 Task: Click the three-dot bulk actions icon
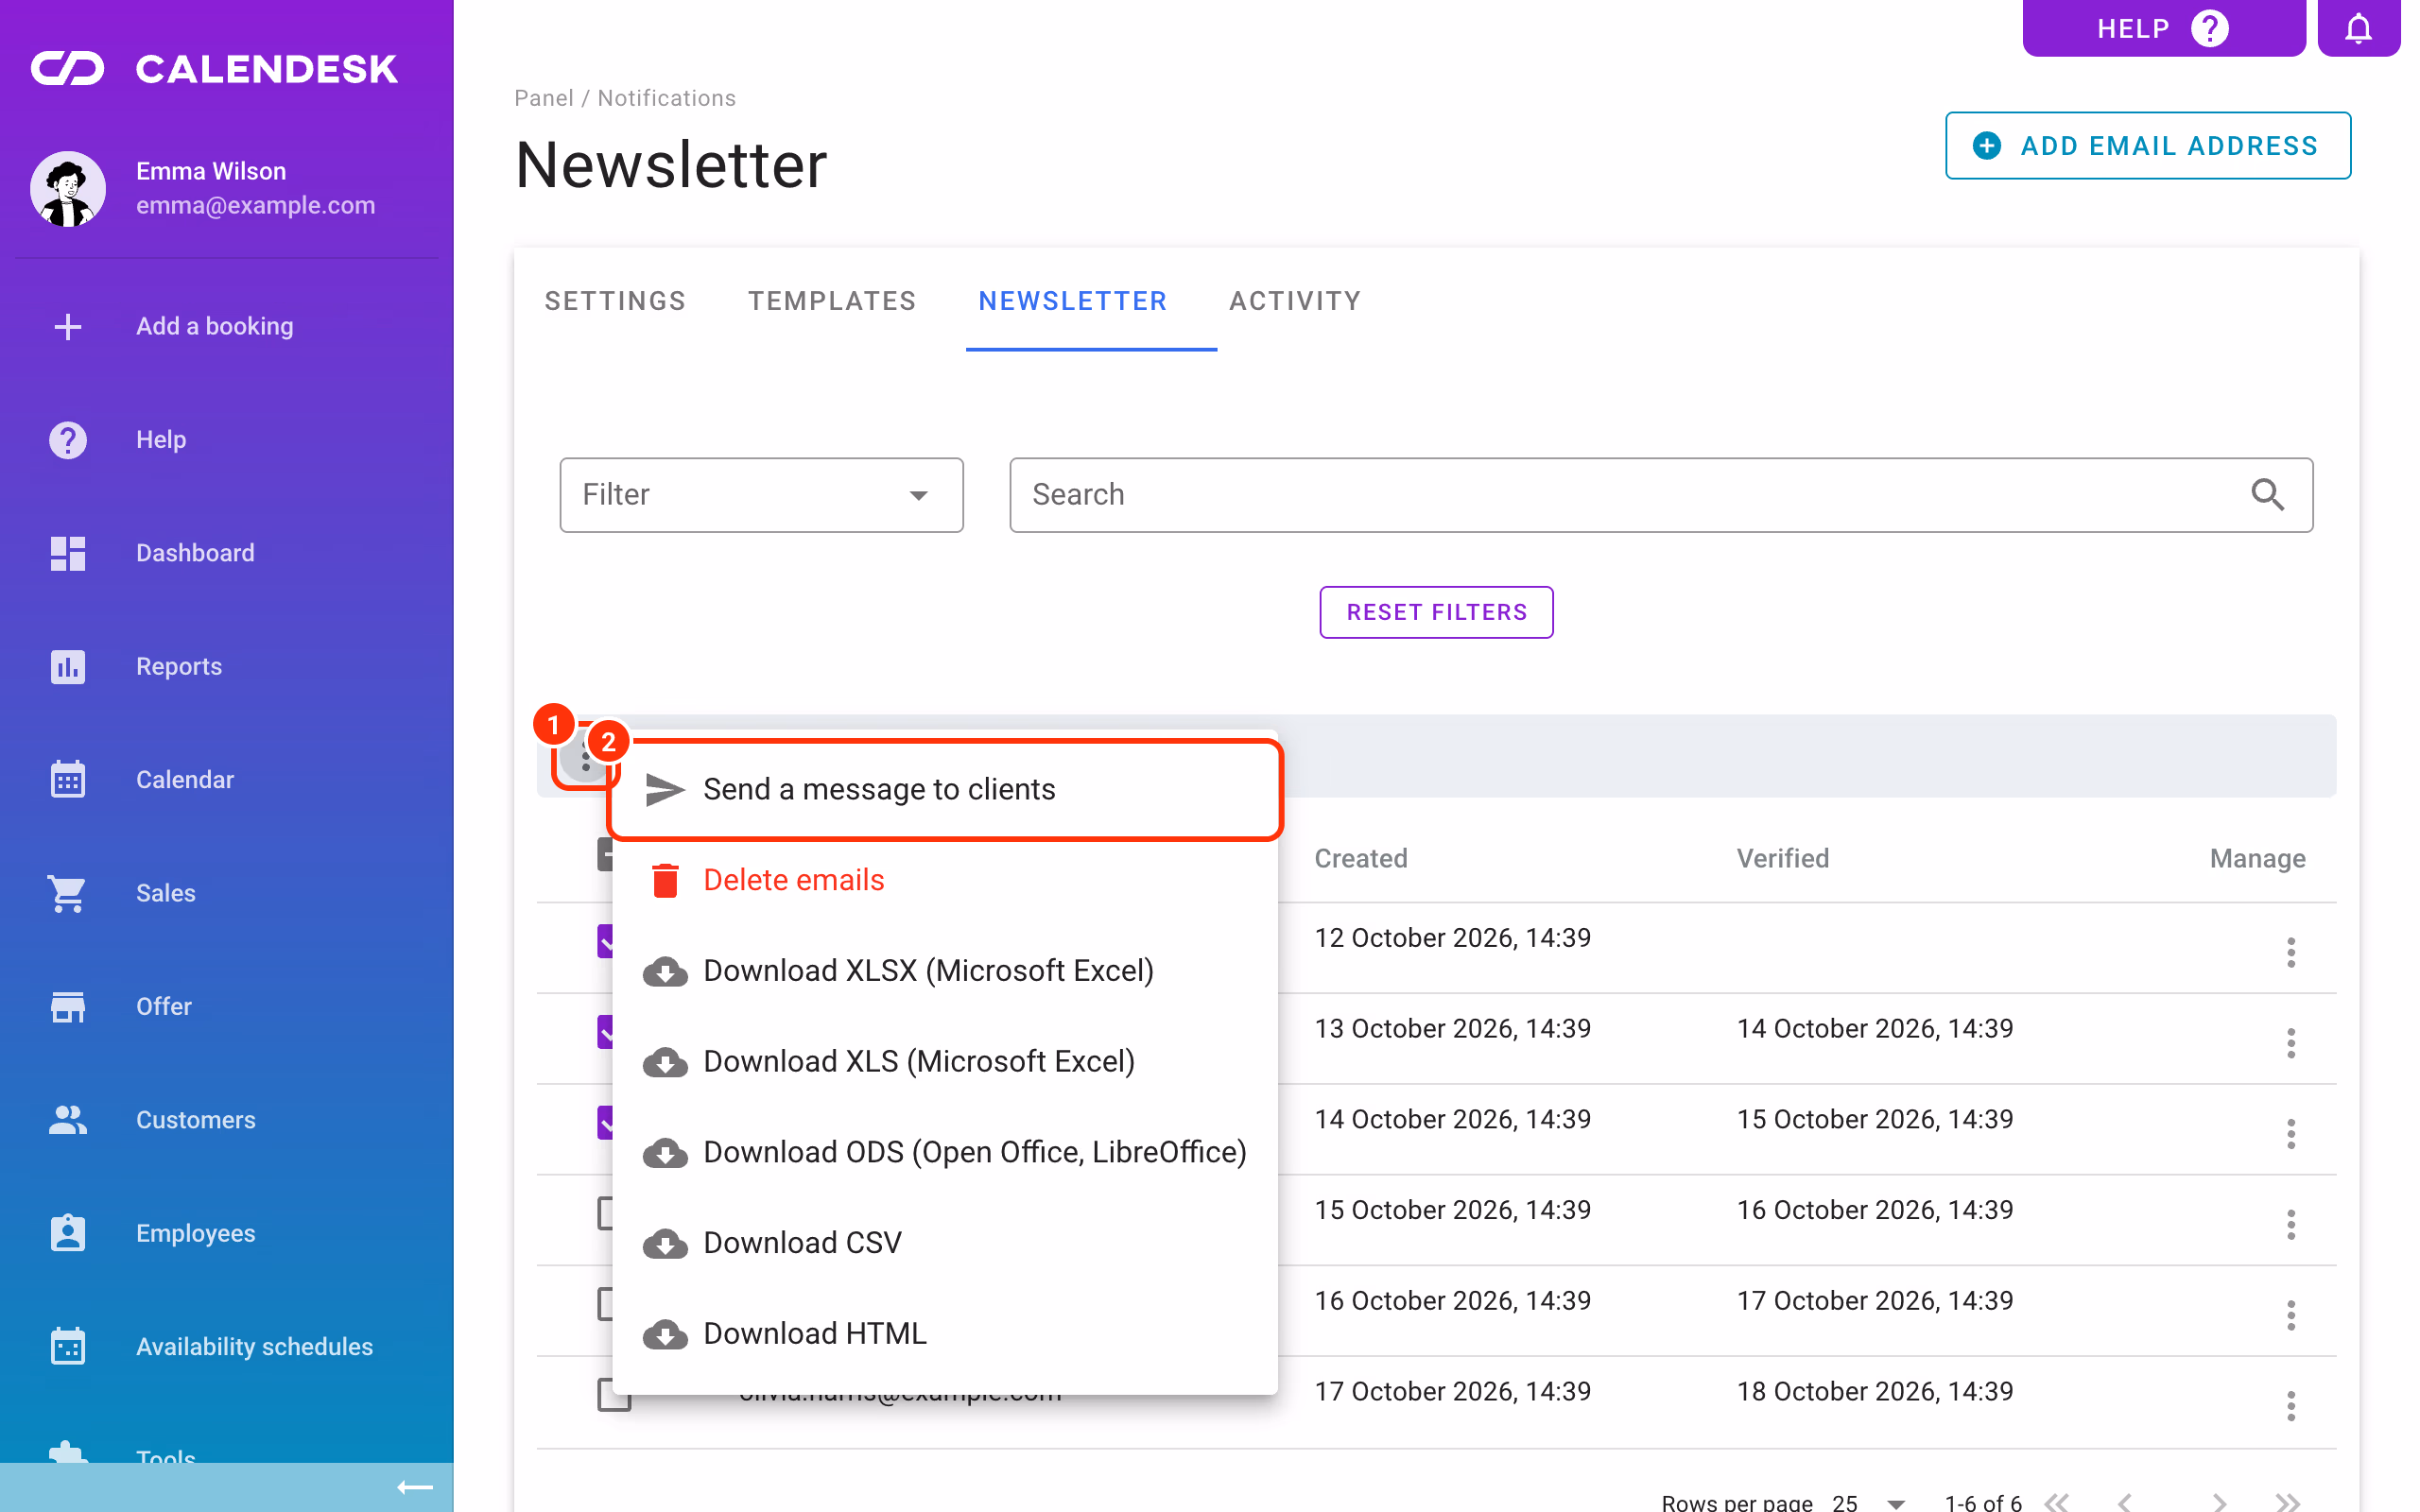(584, 758)
